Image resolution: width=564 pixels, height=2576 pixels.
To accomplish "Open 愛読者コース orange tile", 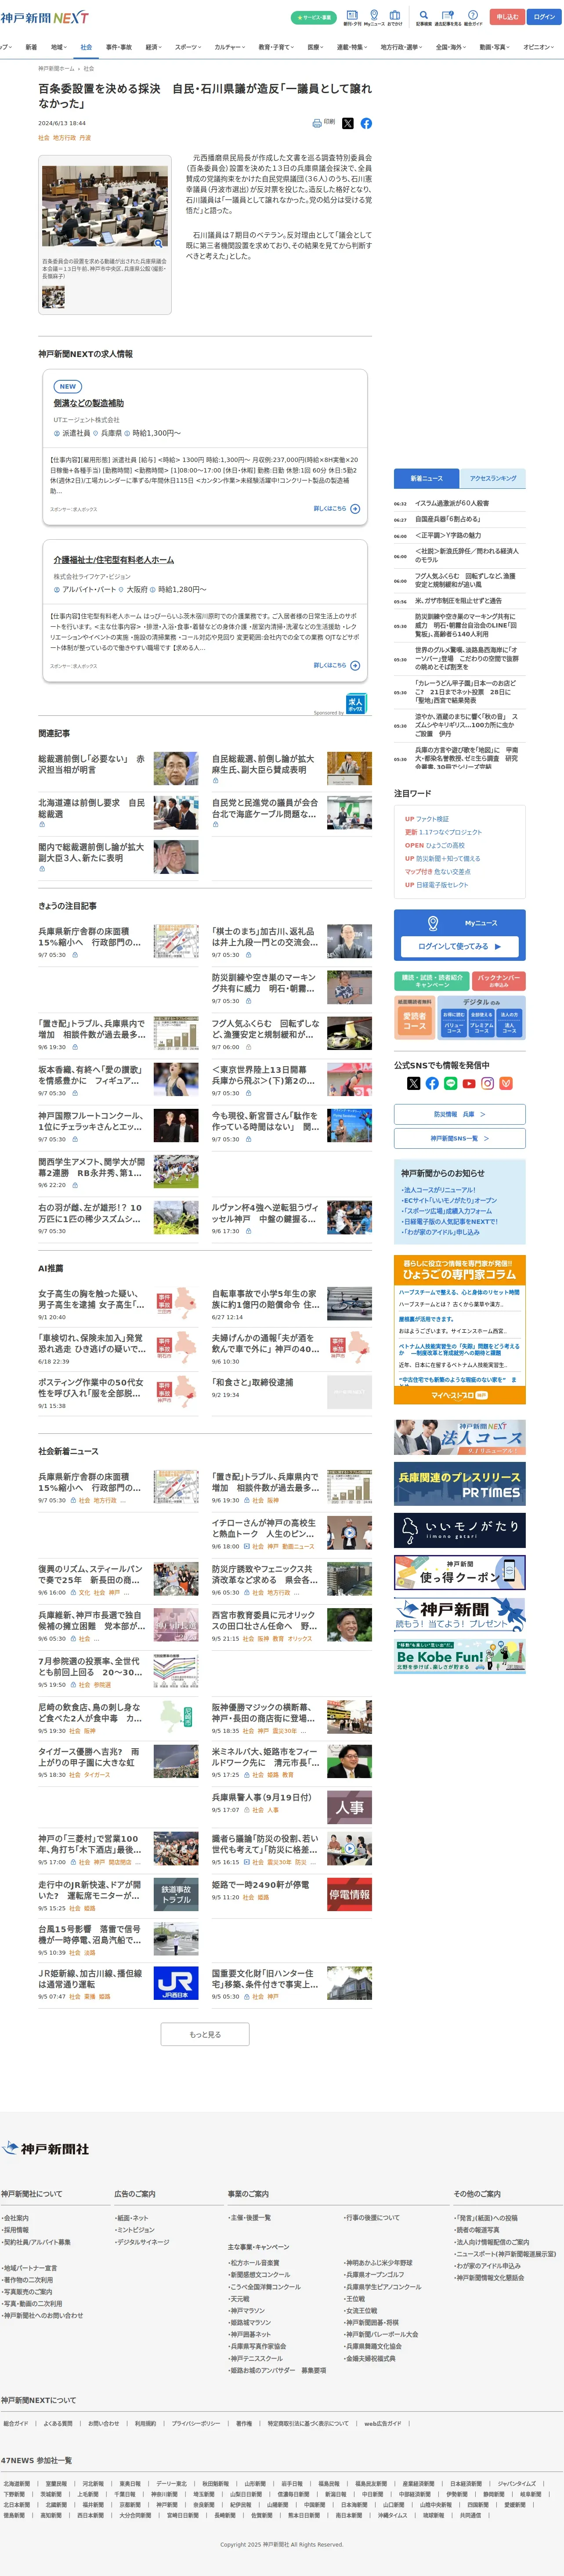I will (414, 1021).
